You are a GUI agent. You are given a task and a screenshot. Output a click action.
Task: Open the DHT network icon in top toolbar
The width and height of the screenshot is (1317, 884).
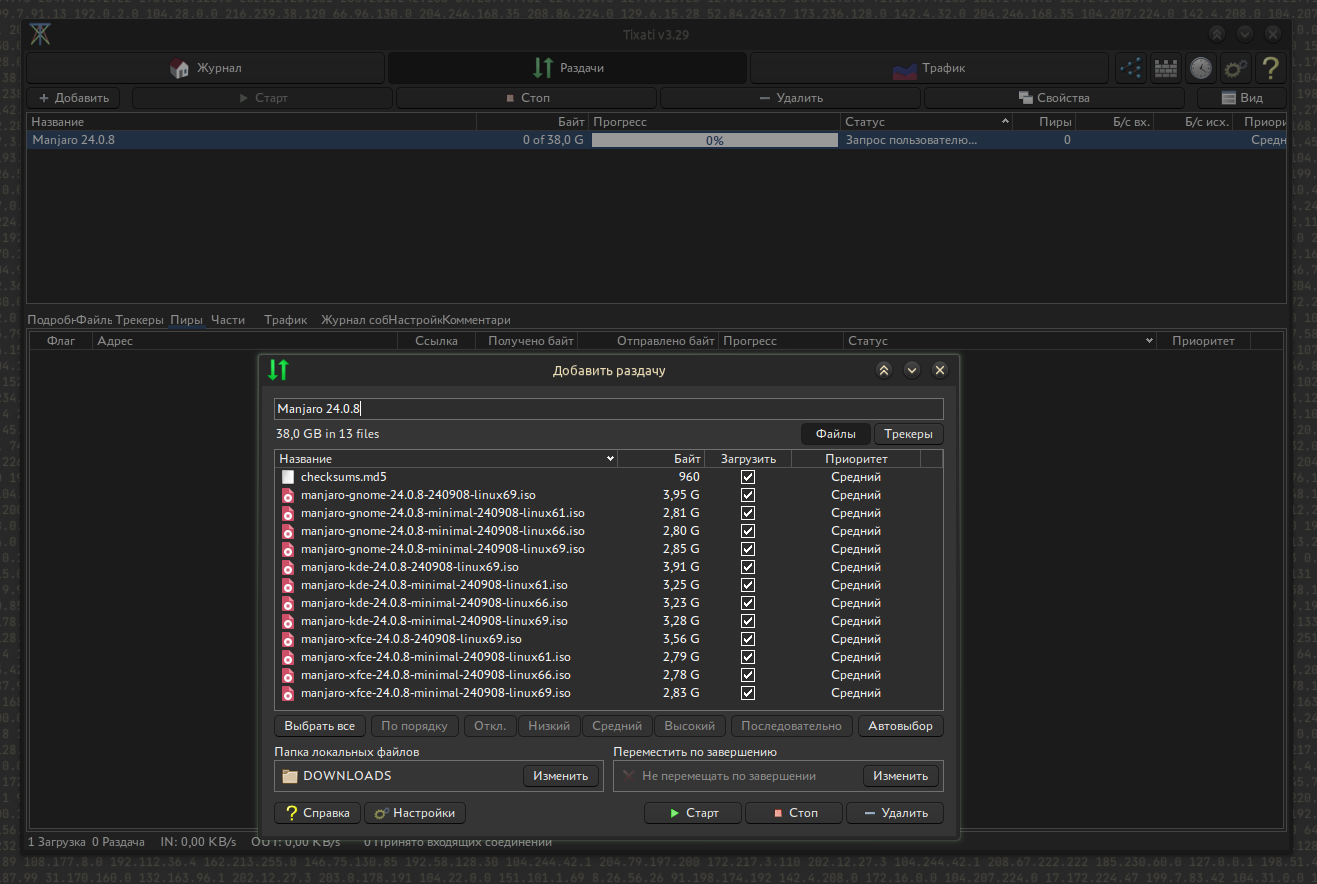(1131, 68)
